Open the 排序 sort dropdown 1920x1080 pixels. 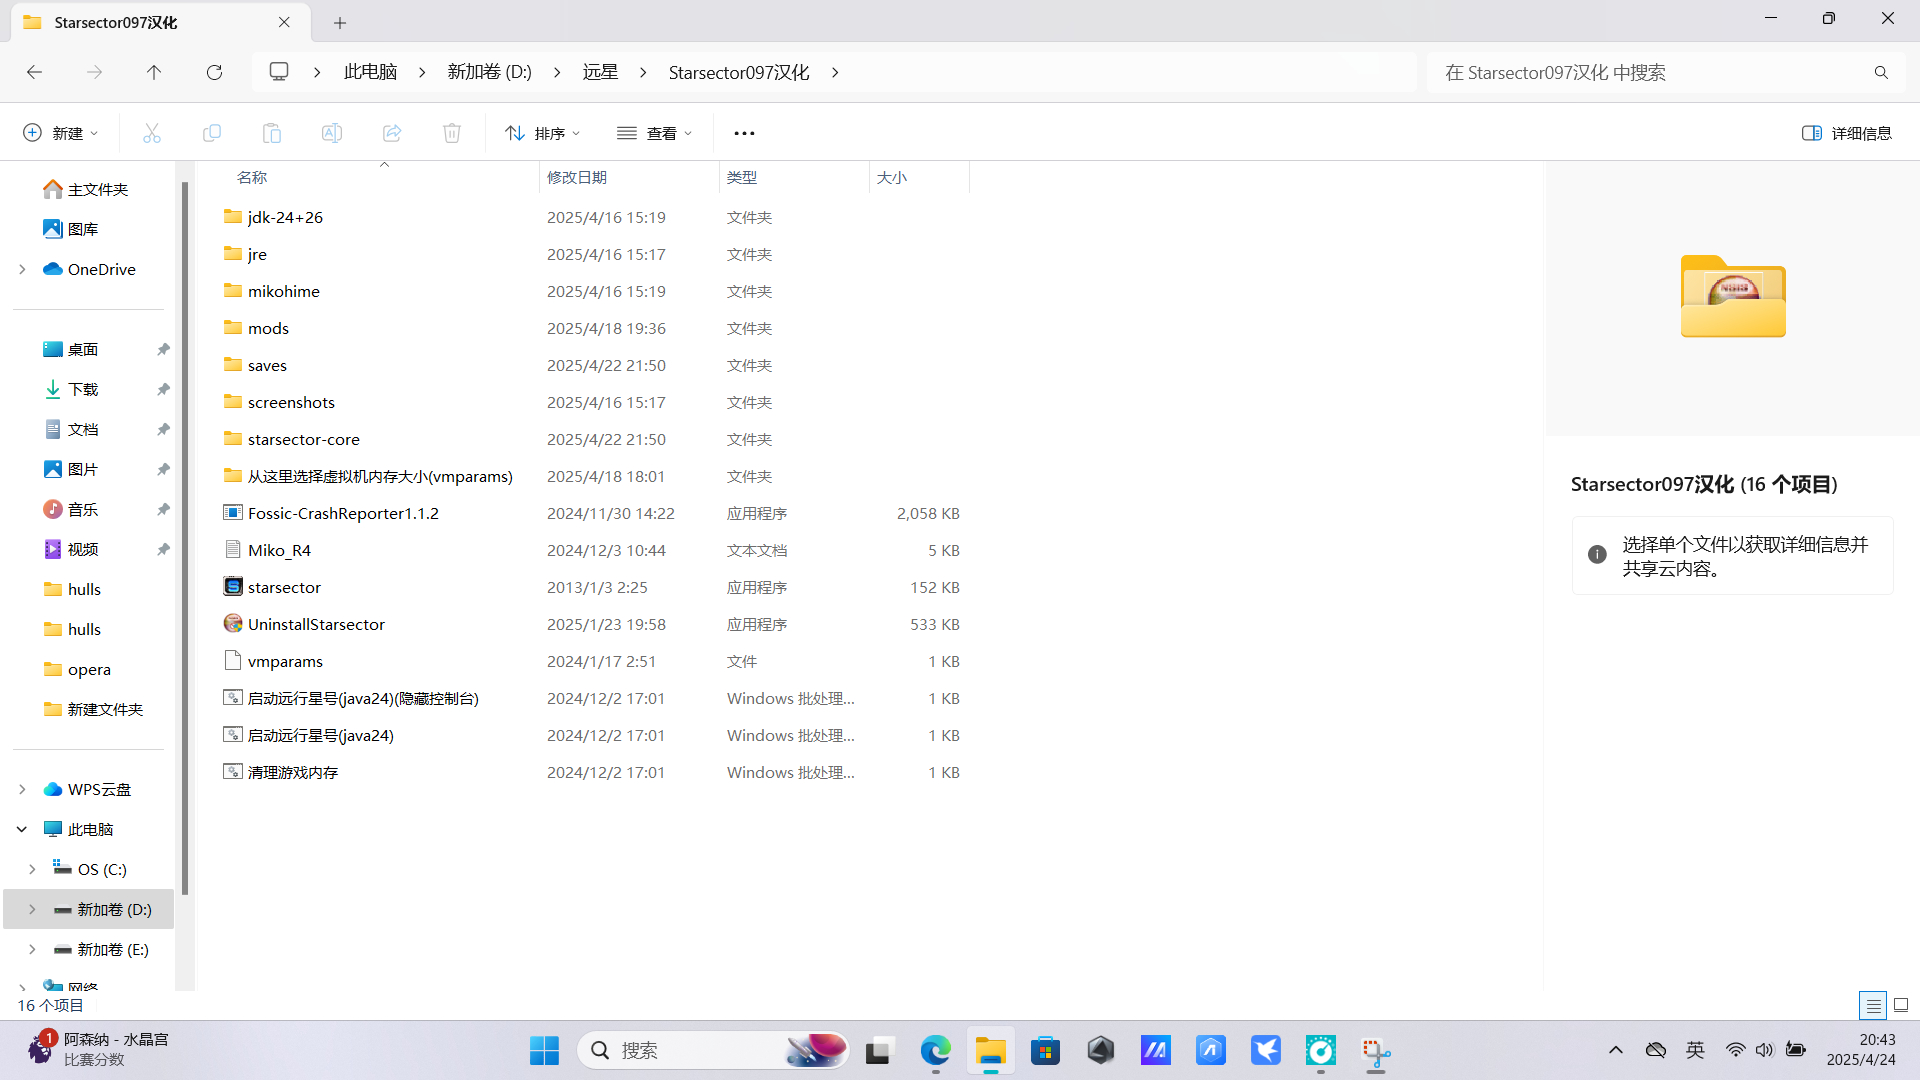pos(543,133)
